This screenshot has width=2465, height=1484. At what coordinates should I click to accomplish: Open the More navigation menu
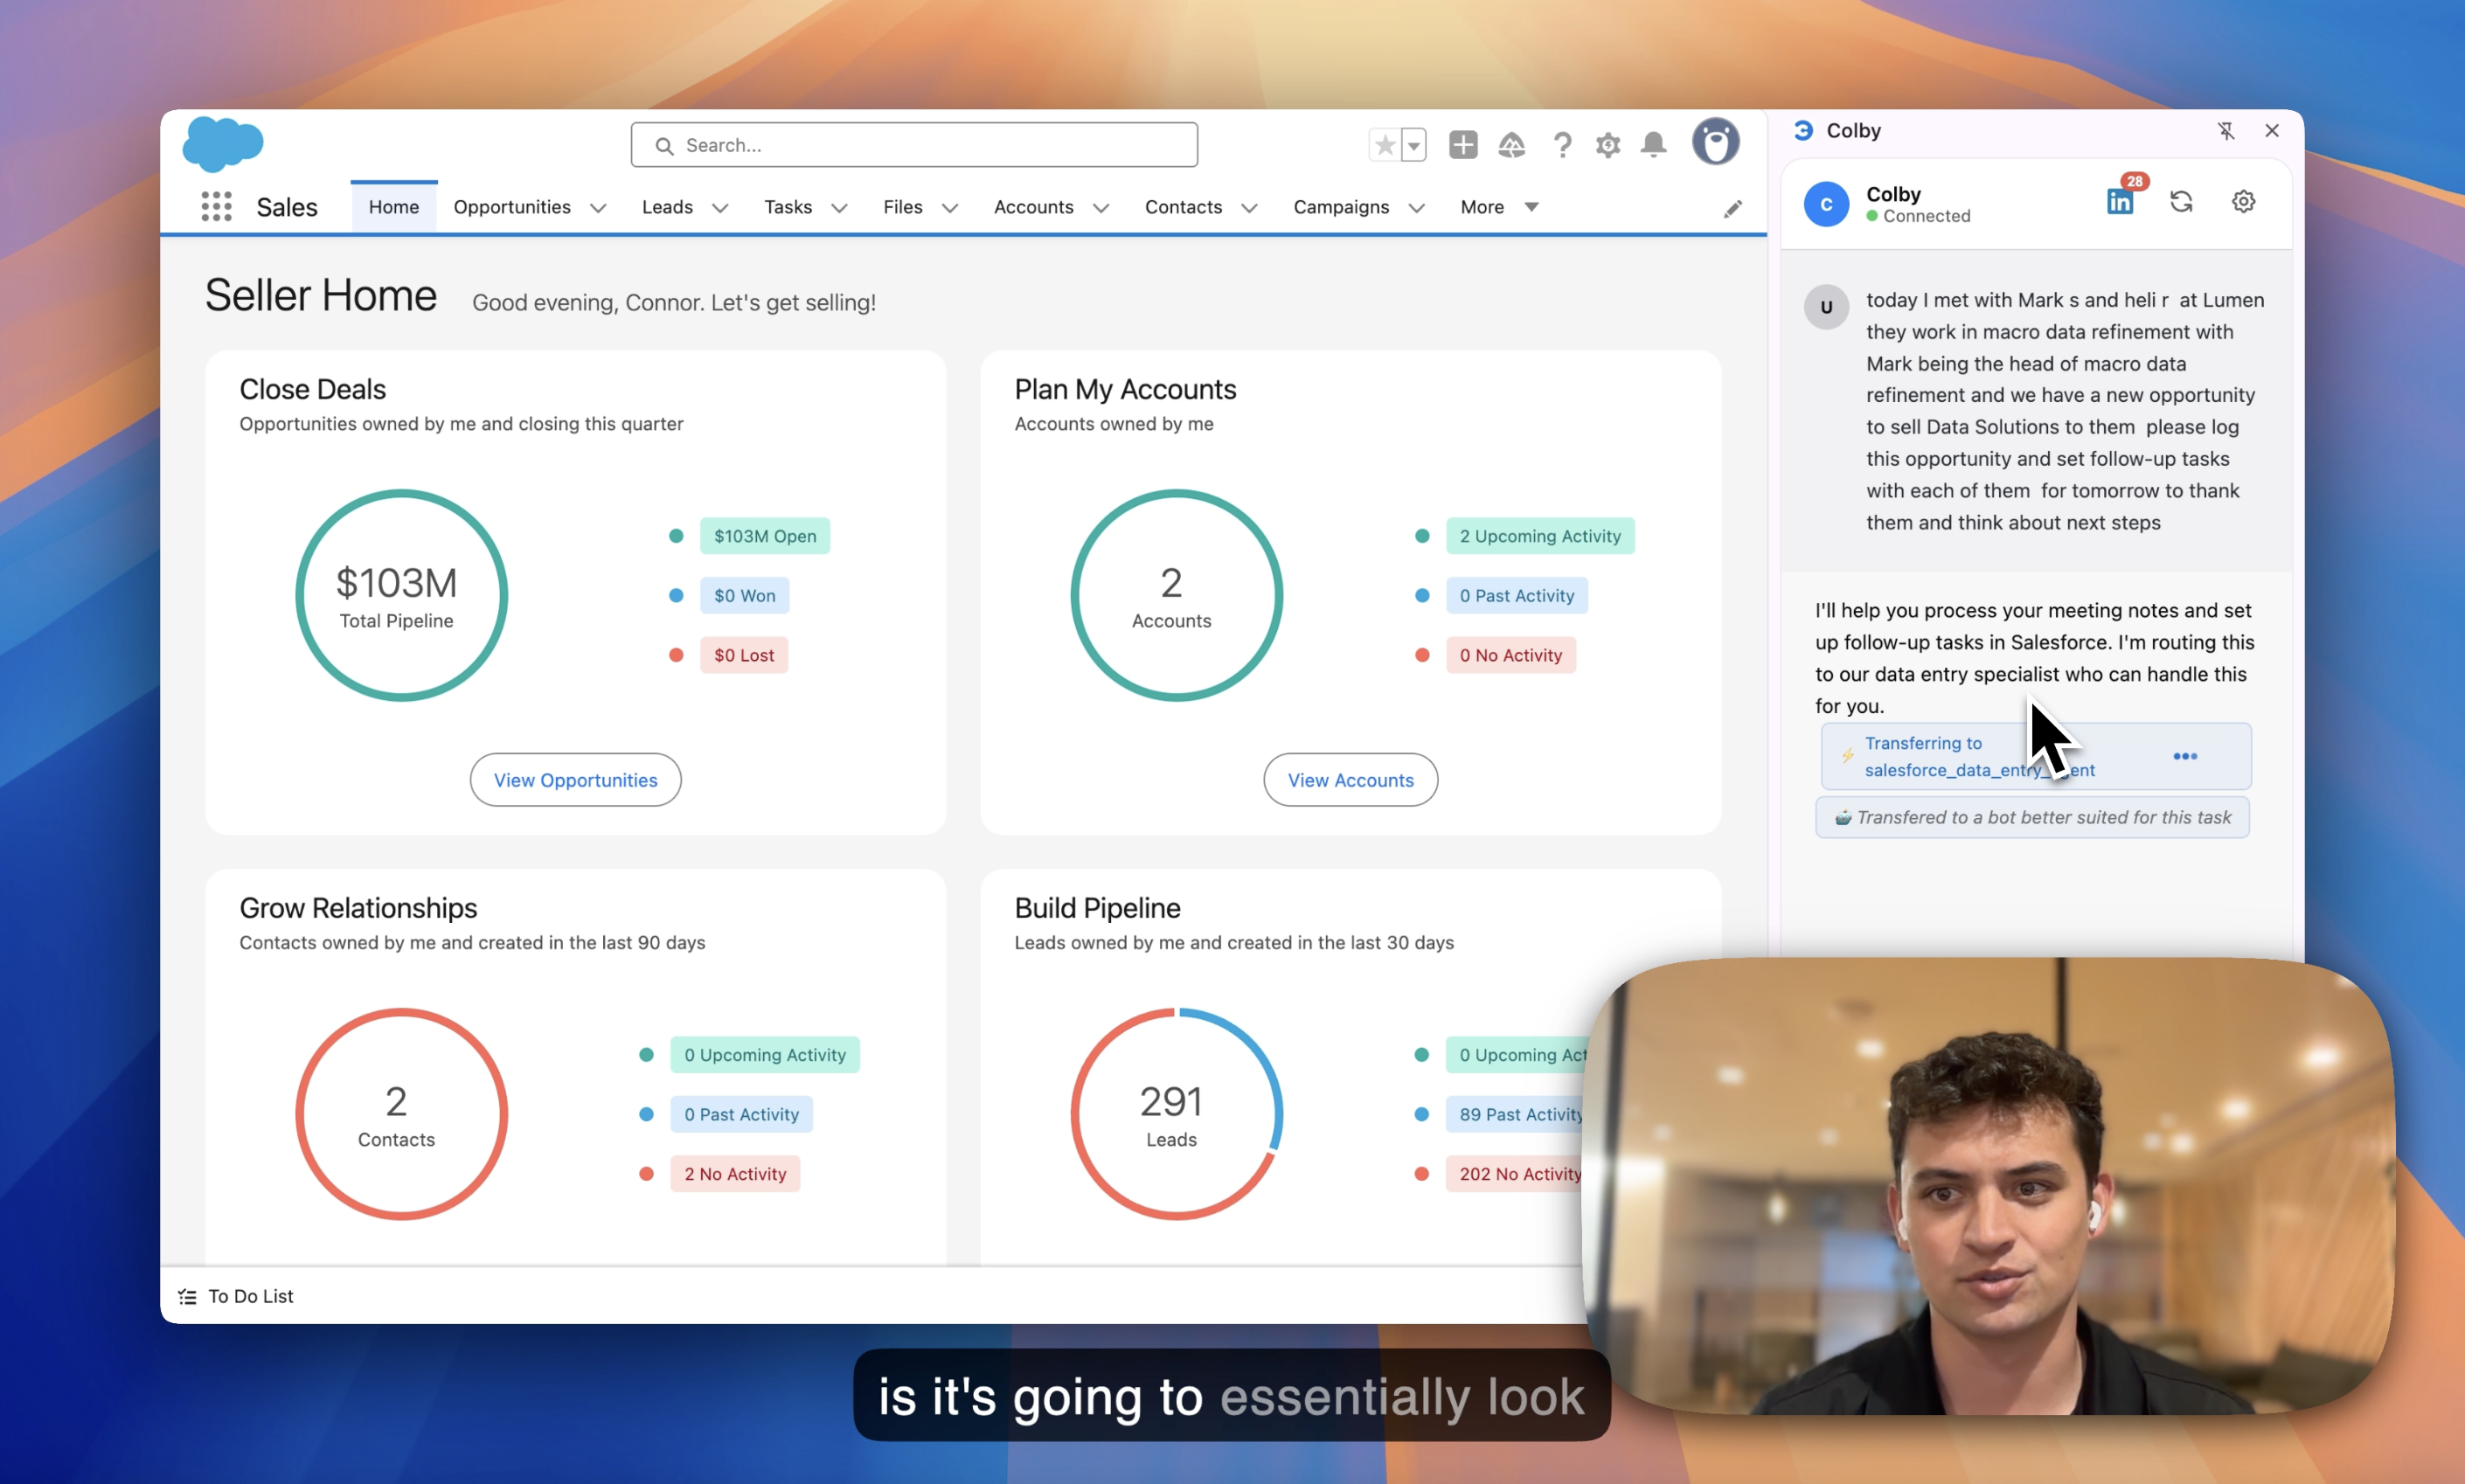[x=1499, y=207]
